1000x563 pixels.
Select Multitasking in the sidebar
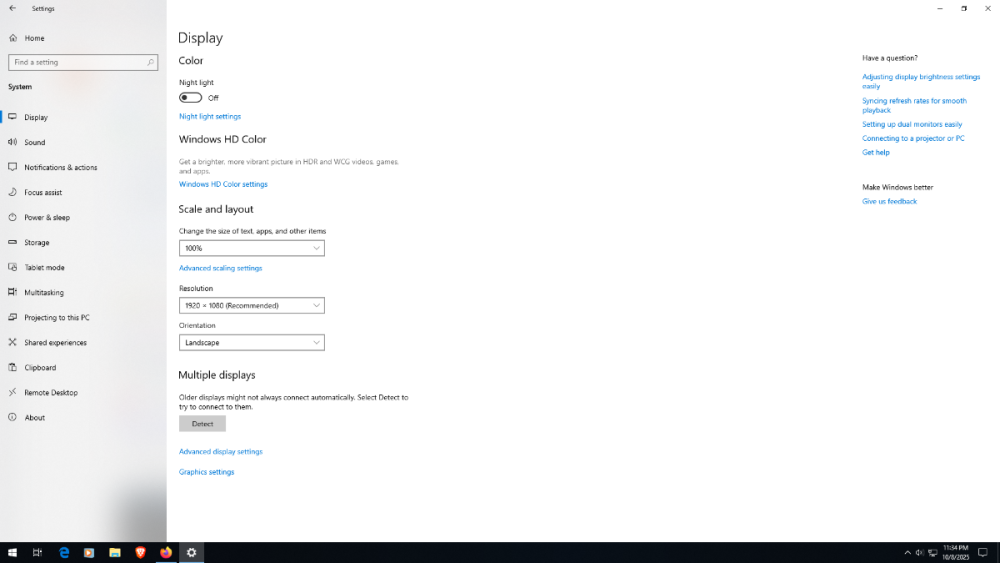[x=44, y=292]
